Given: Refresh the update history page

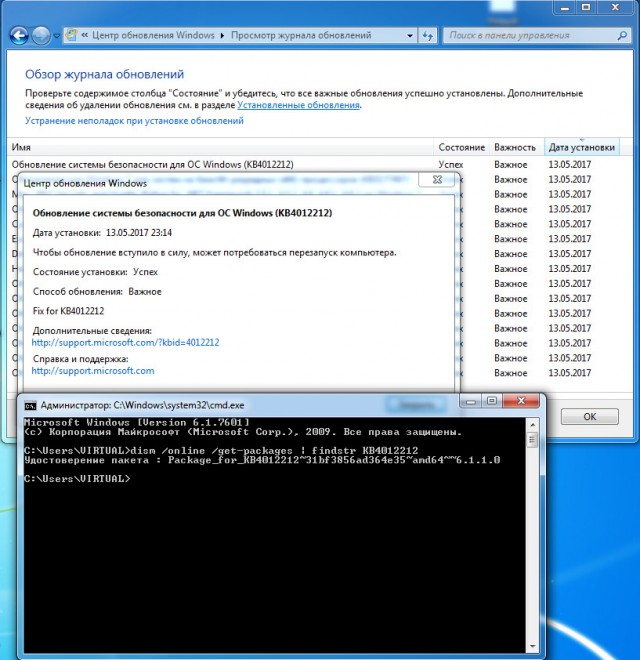Looking at the screenshot, I should point(428,36).
